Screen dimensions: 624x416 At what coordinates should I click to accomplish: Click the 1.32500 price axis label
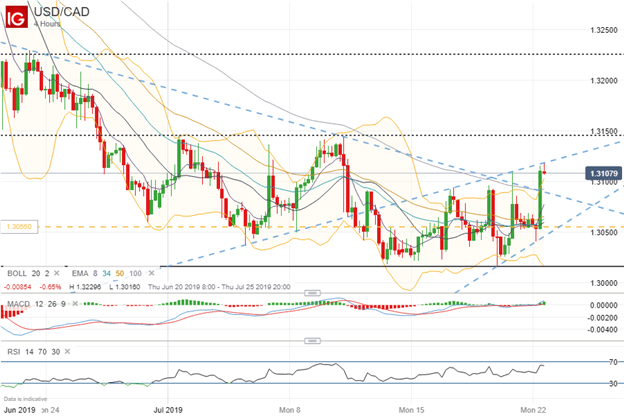pyautogui.click(x=604, y=30)
